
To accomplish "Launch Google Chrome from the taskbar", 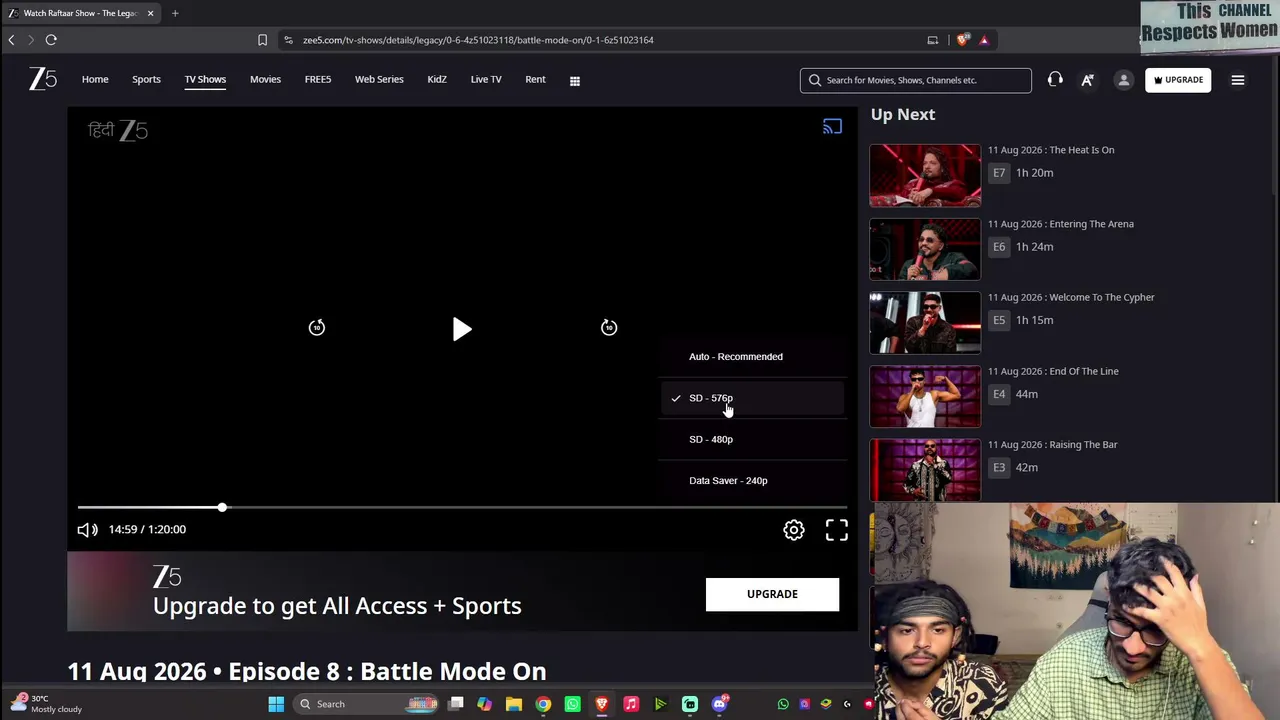I will tap(543, 704).
